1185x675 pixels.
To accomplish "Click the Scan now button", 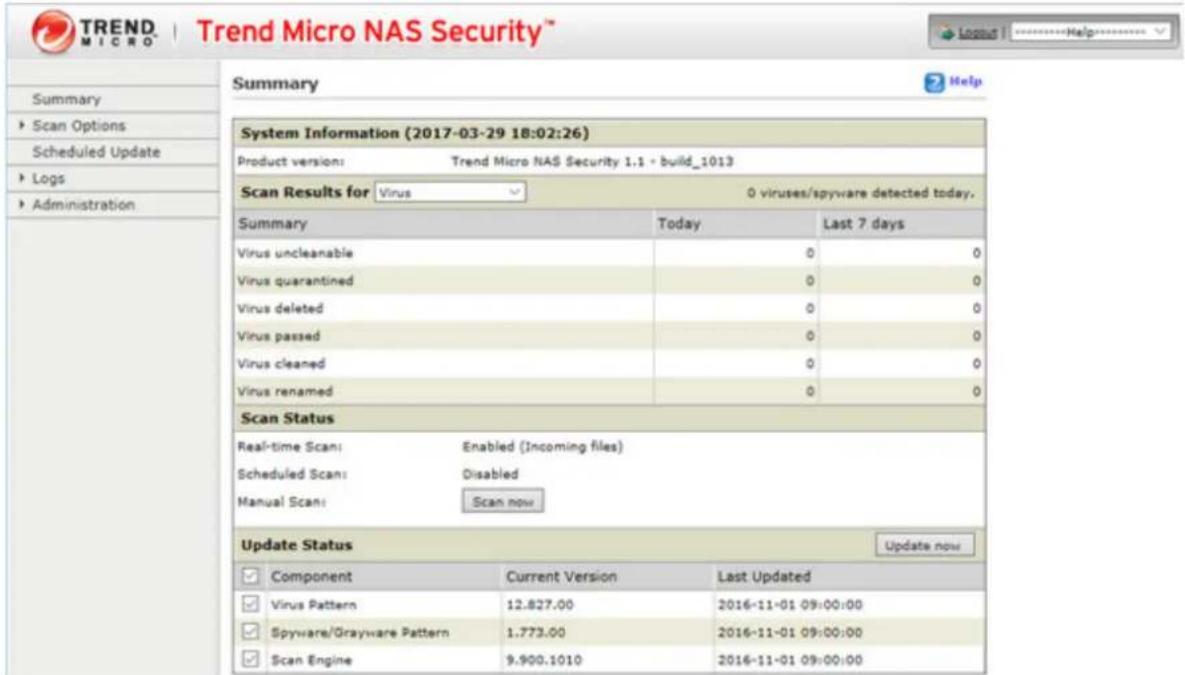I will [503, 501].
